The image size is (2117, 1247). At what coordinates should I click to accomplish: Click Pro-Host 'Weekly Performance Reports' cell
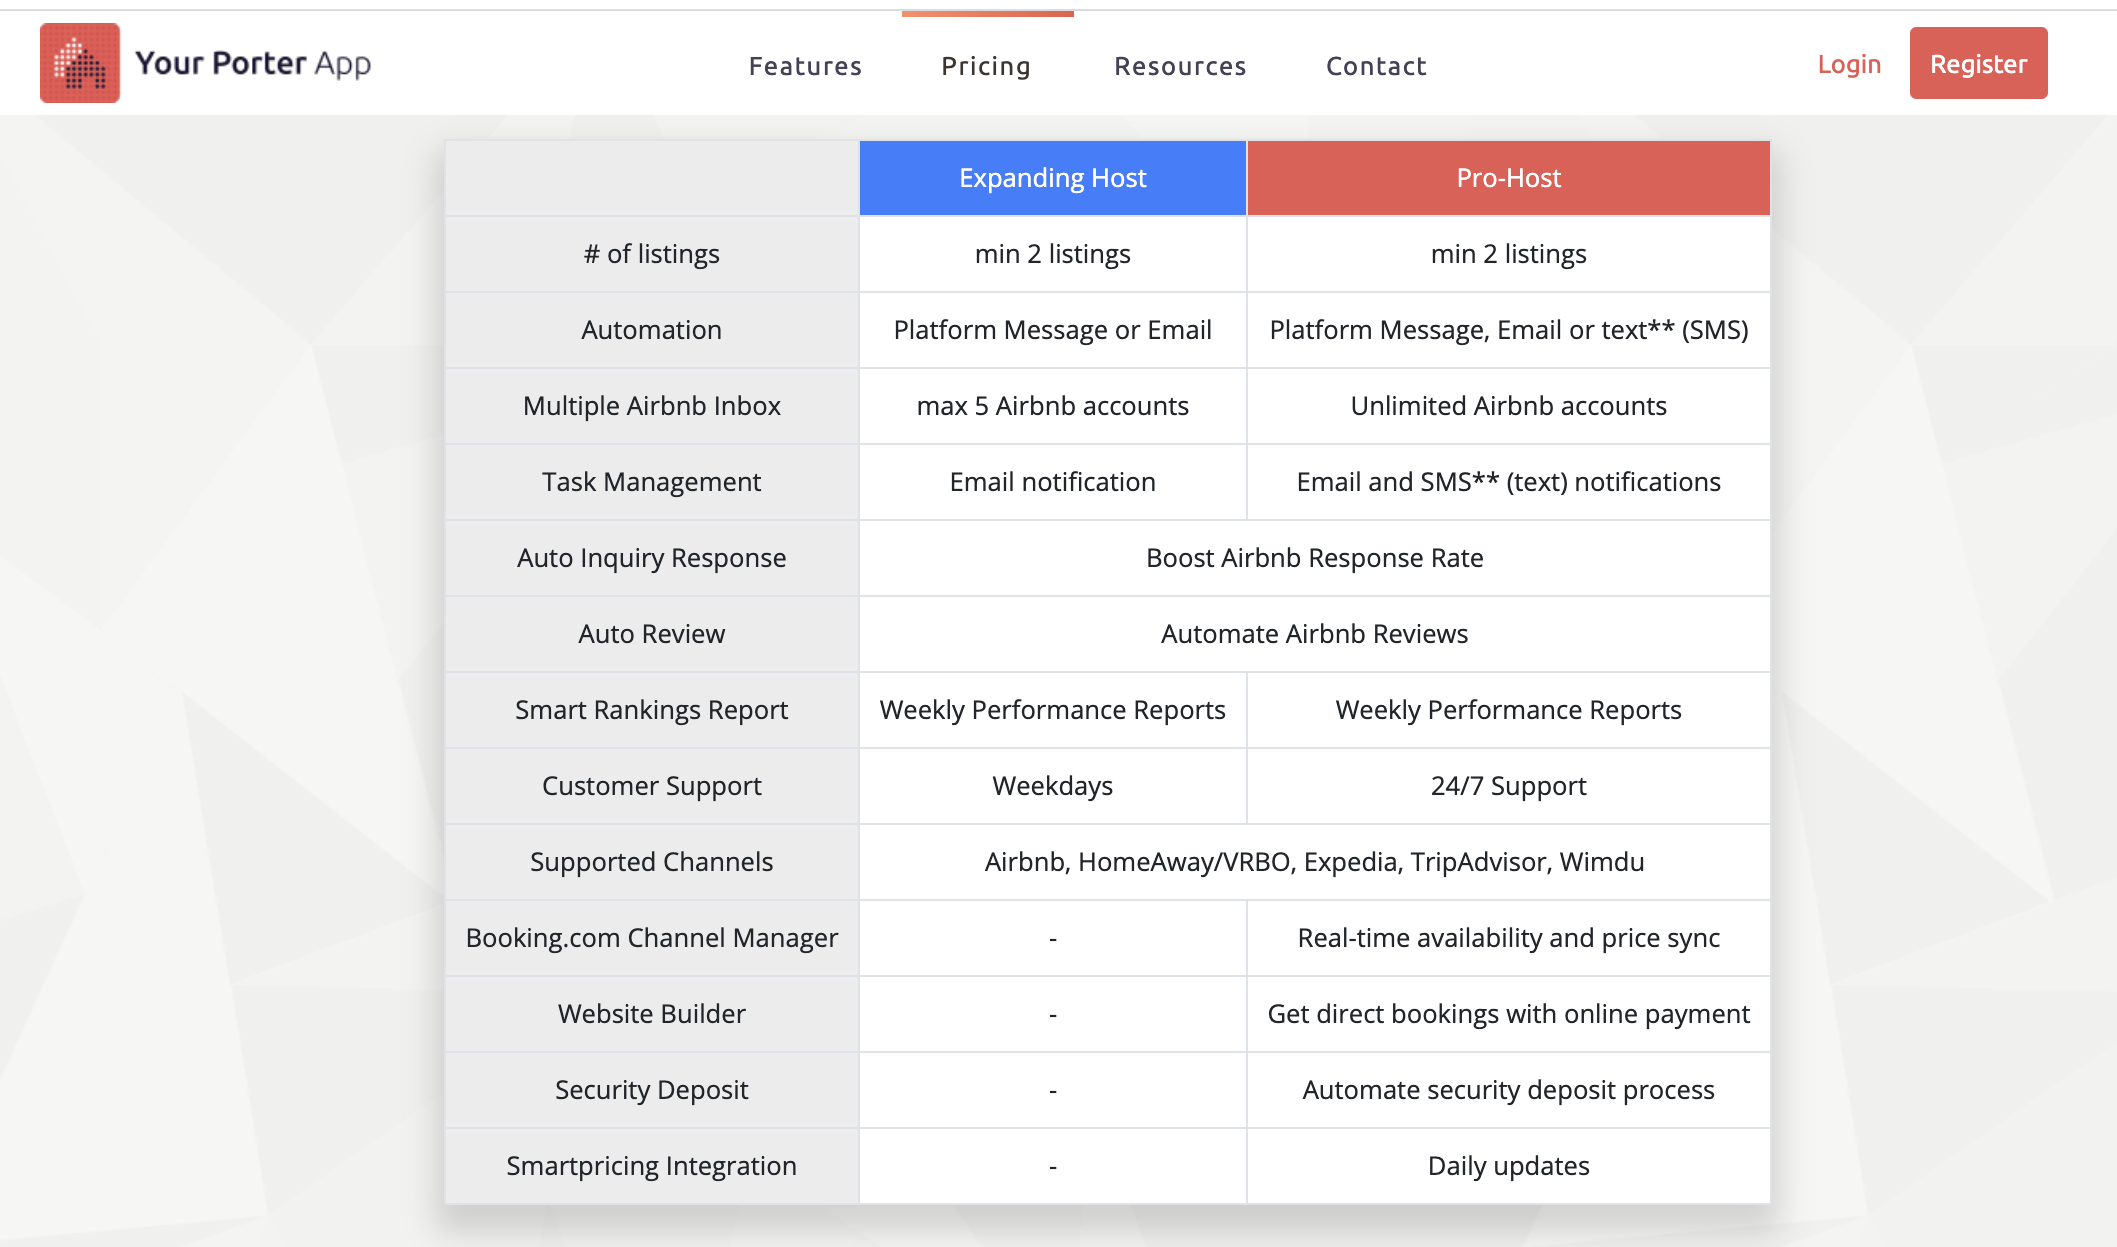1508,710
